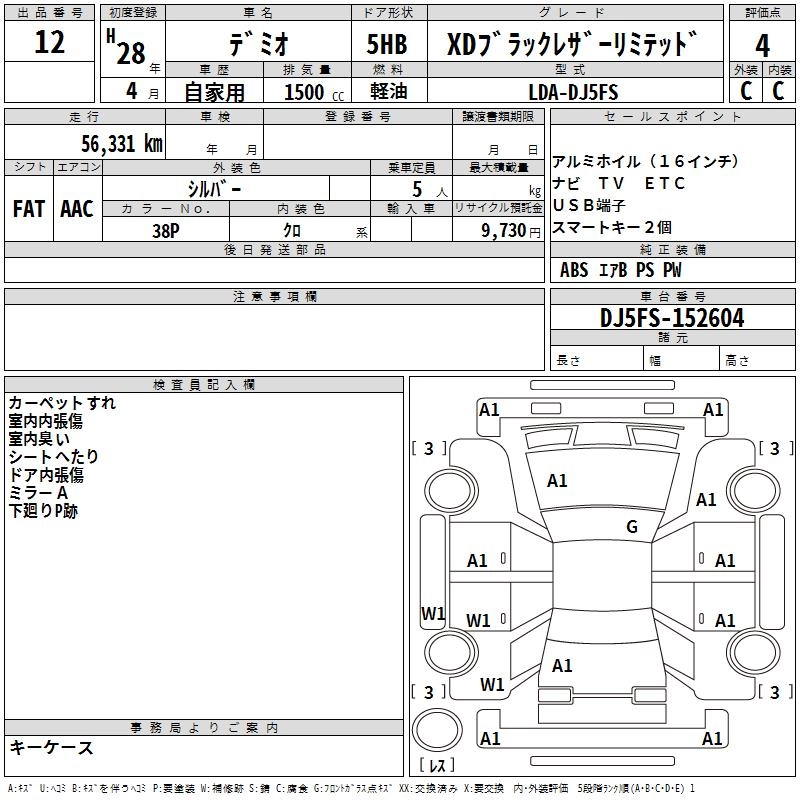The height and width of the screenshot is (800, 800).
Task: Select the color number 38P
Action: [x=165, y=229]
